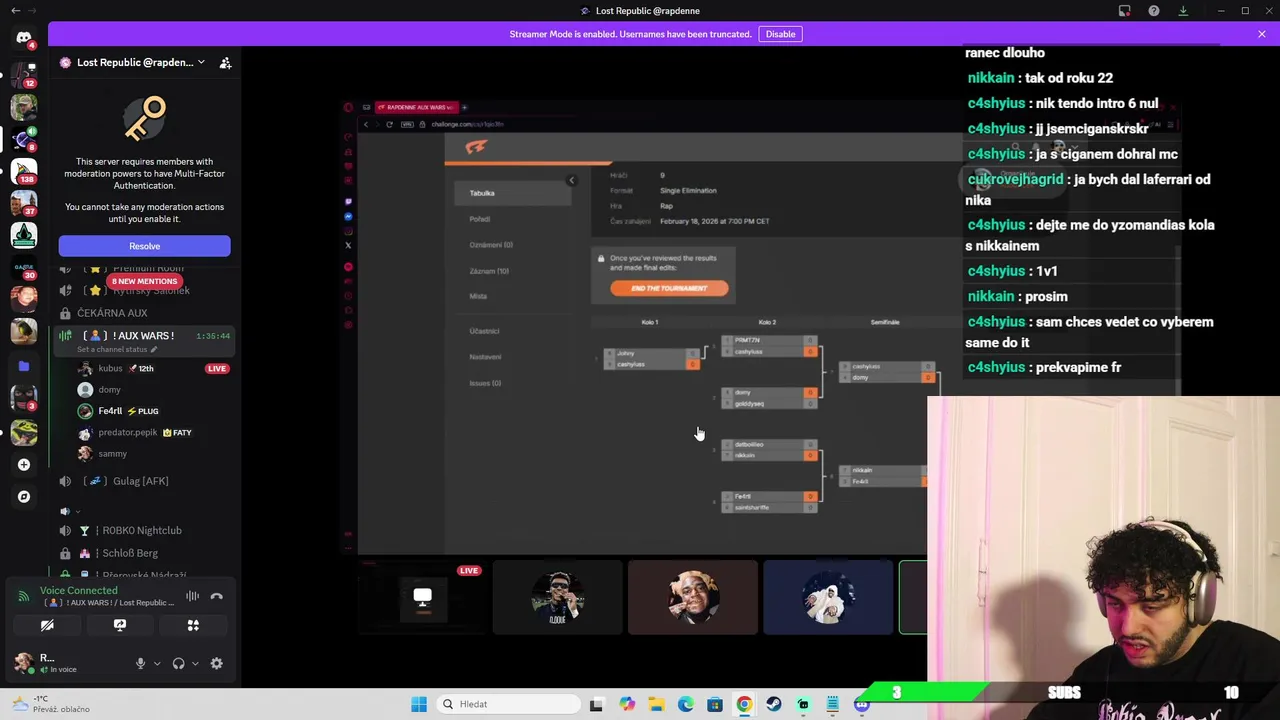Click the invite people icon beside server name
Image resolution: width=1280 pixels, height=720 pixels.
coord(225,62)
